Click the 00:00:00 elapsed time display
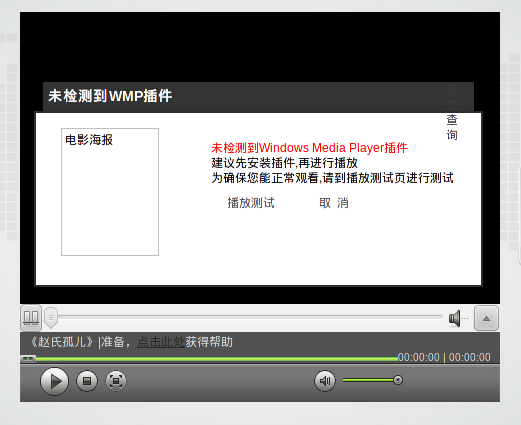 point(419,357)
